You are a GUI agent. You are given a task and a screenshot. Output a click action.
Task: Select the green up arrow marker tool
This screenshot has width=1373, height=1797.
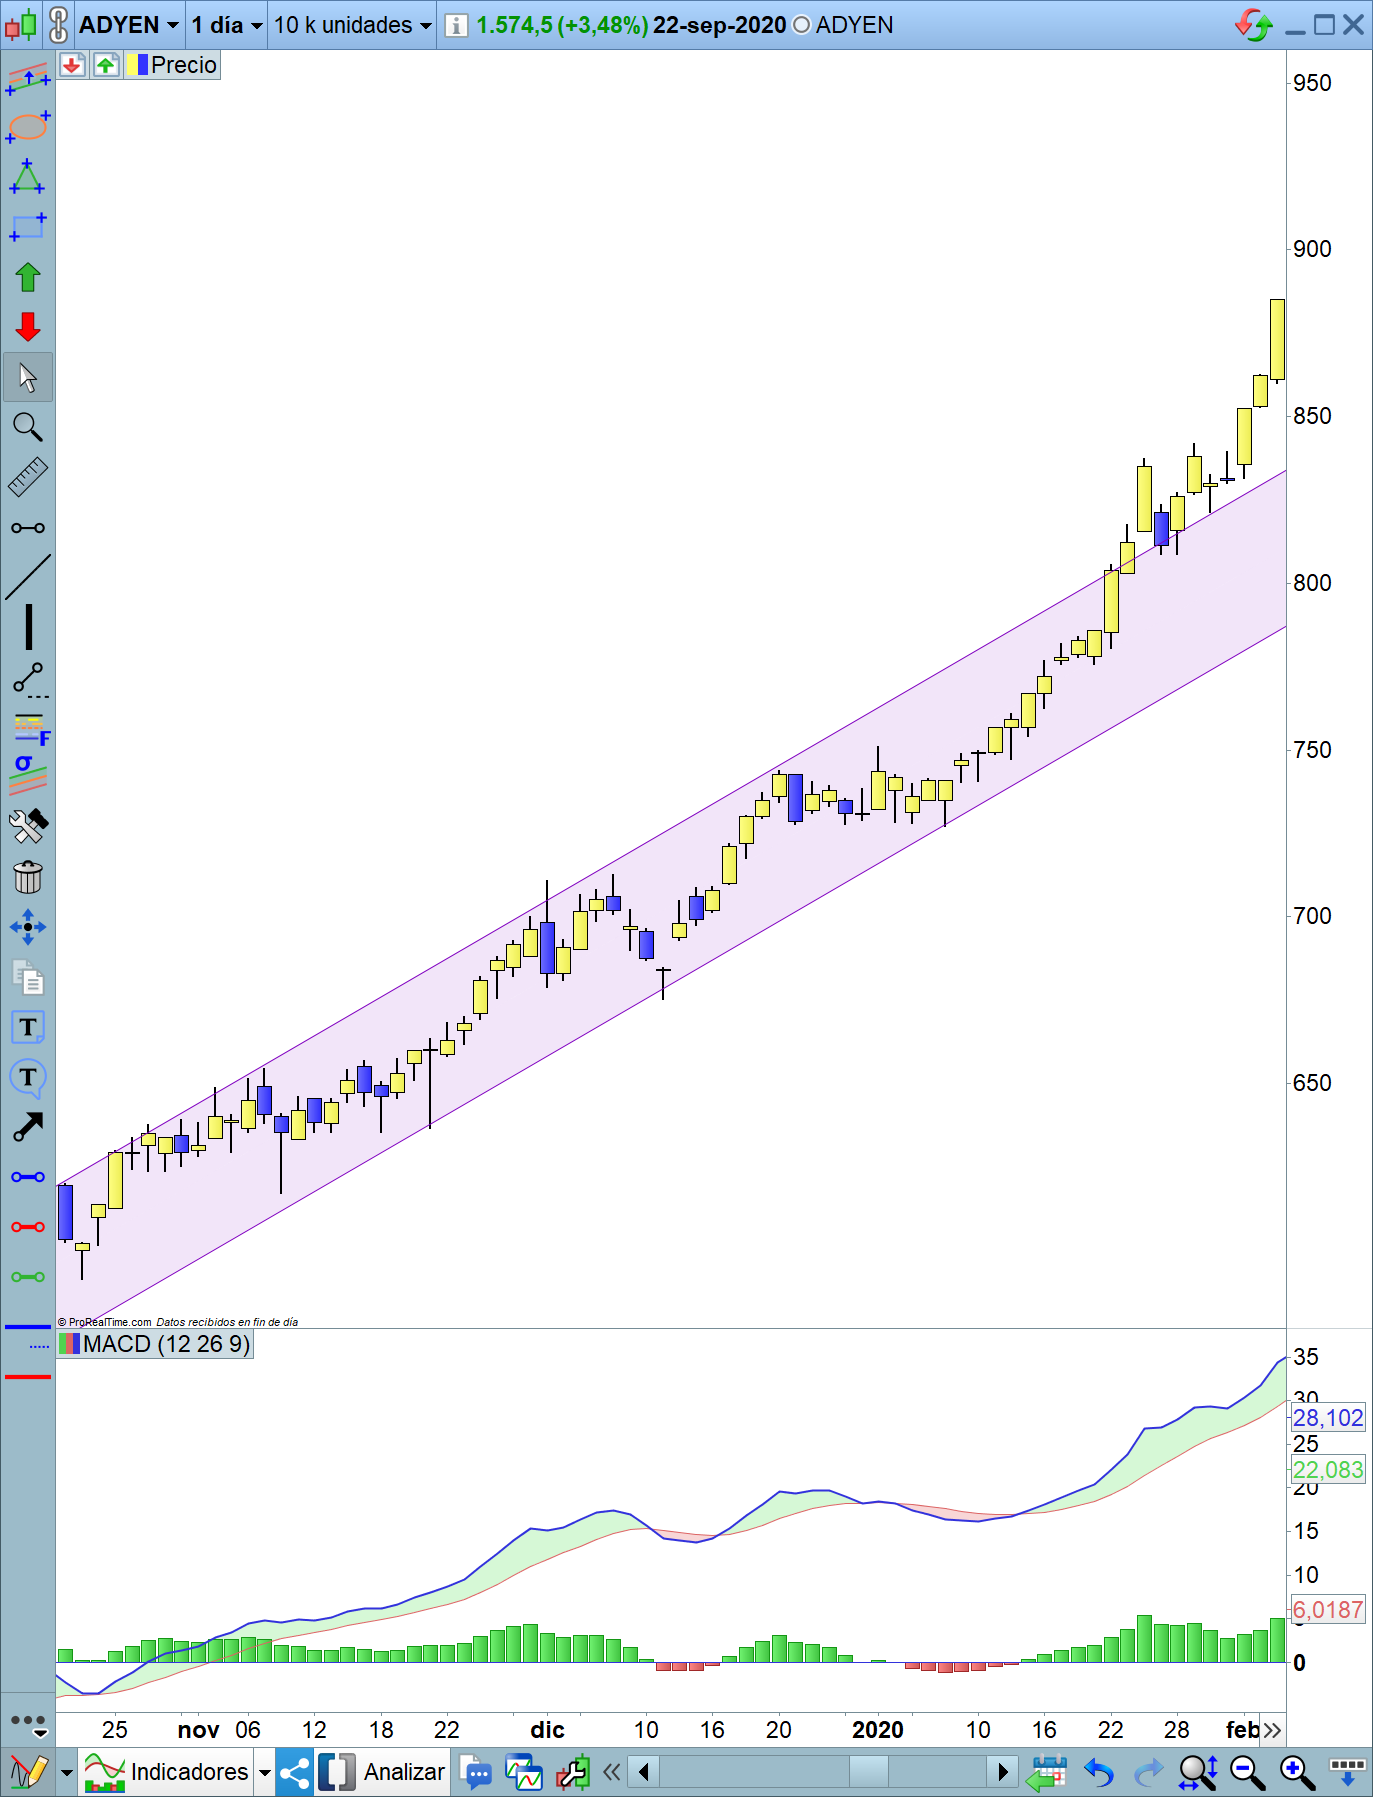click(28, 277)
